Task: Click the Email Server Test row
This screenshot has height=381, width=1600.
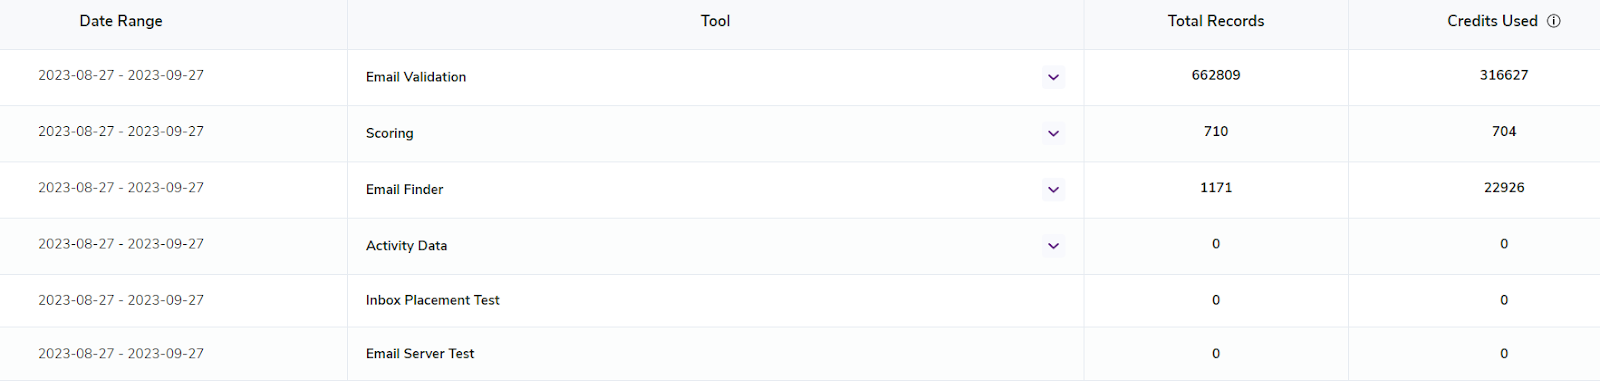Action: tap(800, 354)
